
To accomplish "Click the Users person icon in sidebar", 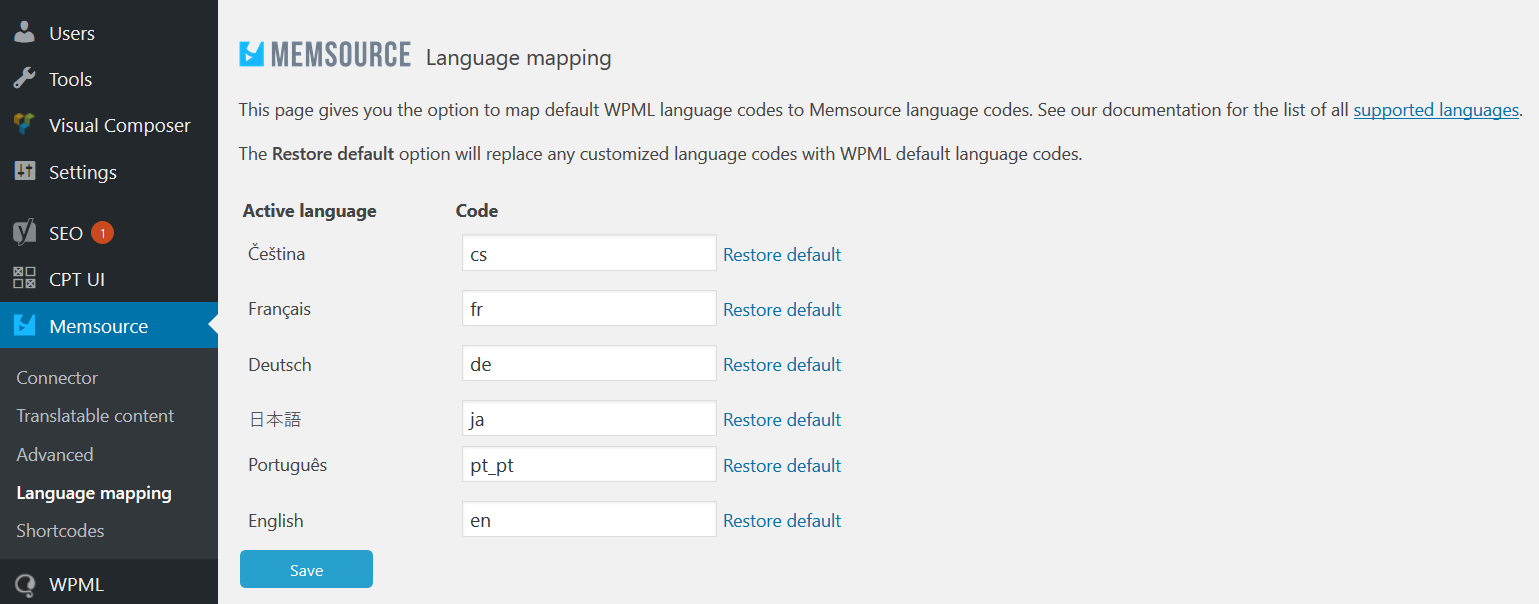I will click(25, 31).
